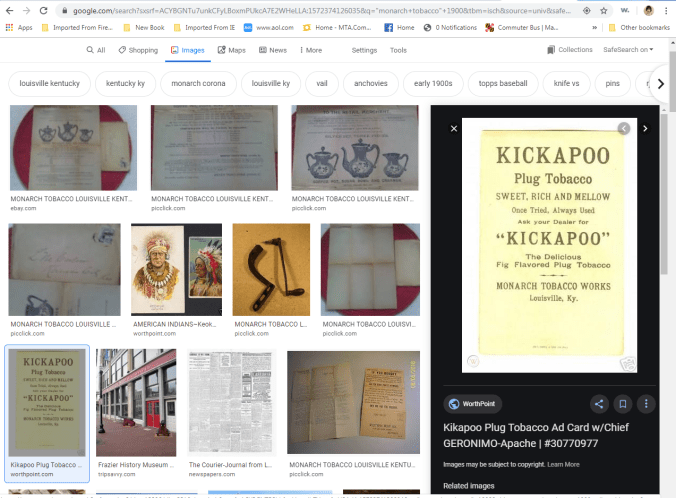This screenshot has height=498, width=676.
Task: Open envelope thumbnail labeled MONARCH TOBACCO LOUISVILLE
Action: (65, 269)
